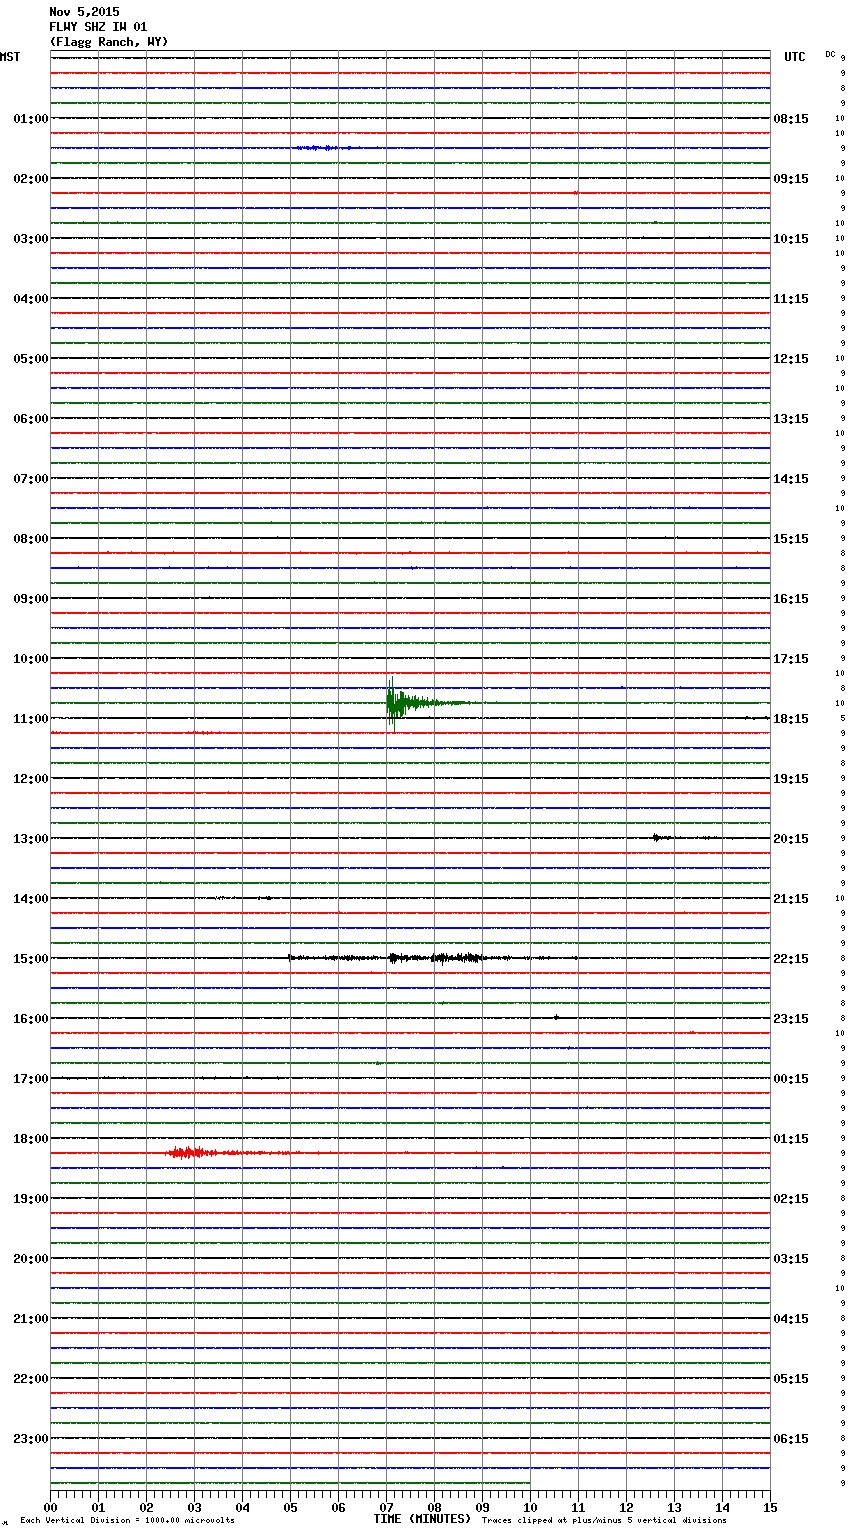This screenshot has height=1534, width=850.
Task: Click the '12:15' UTC time label
Action: (791, 359)
